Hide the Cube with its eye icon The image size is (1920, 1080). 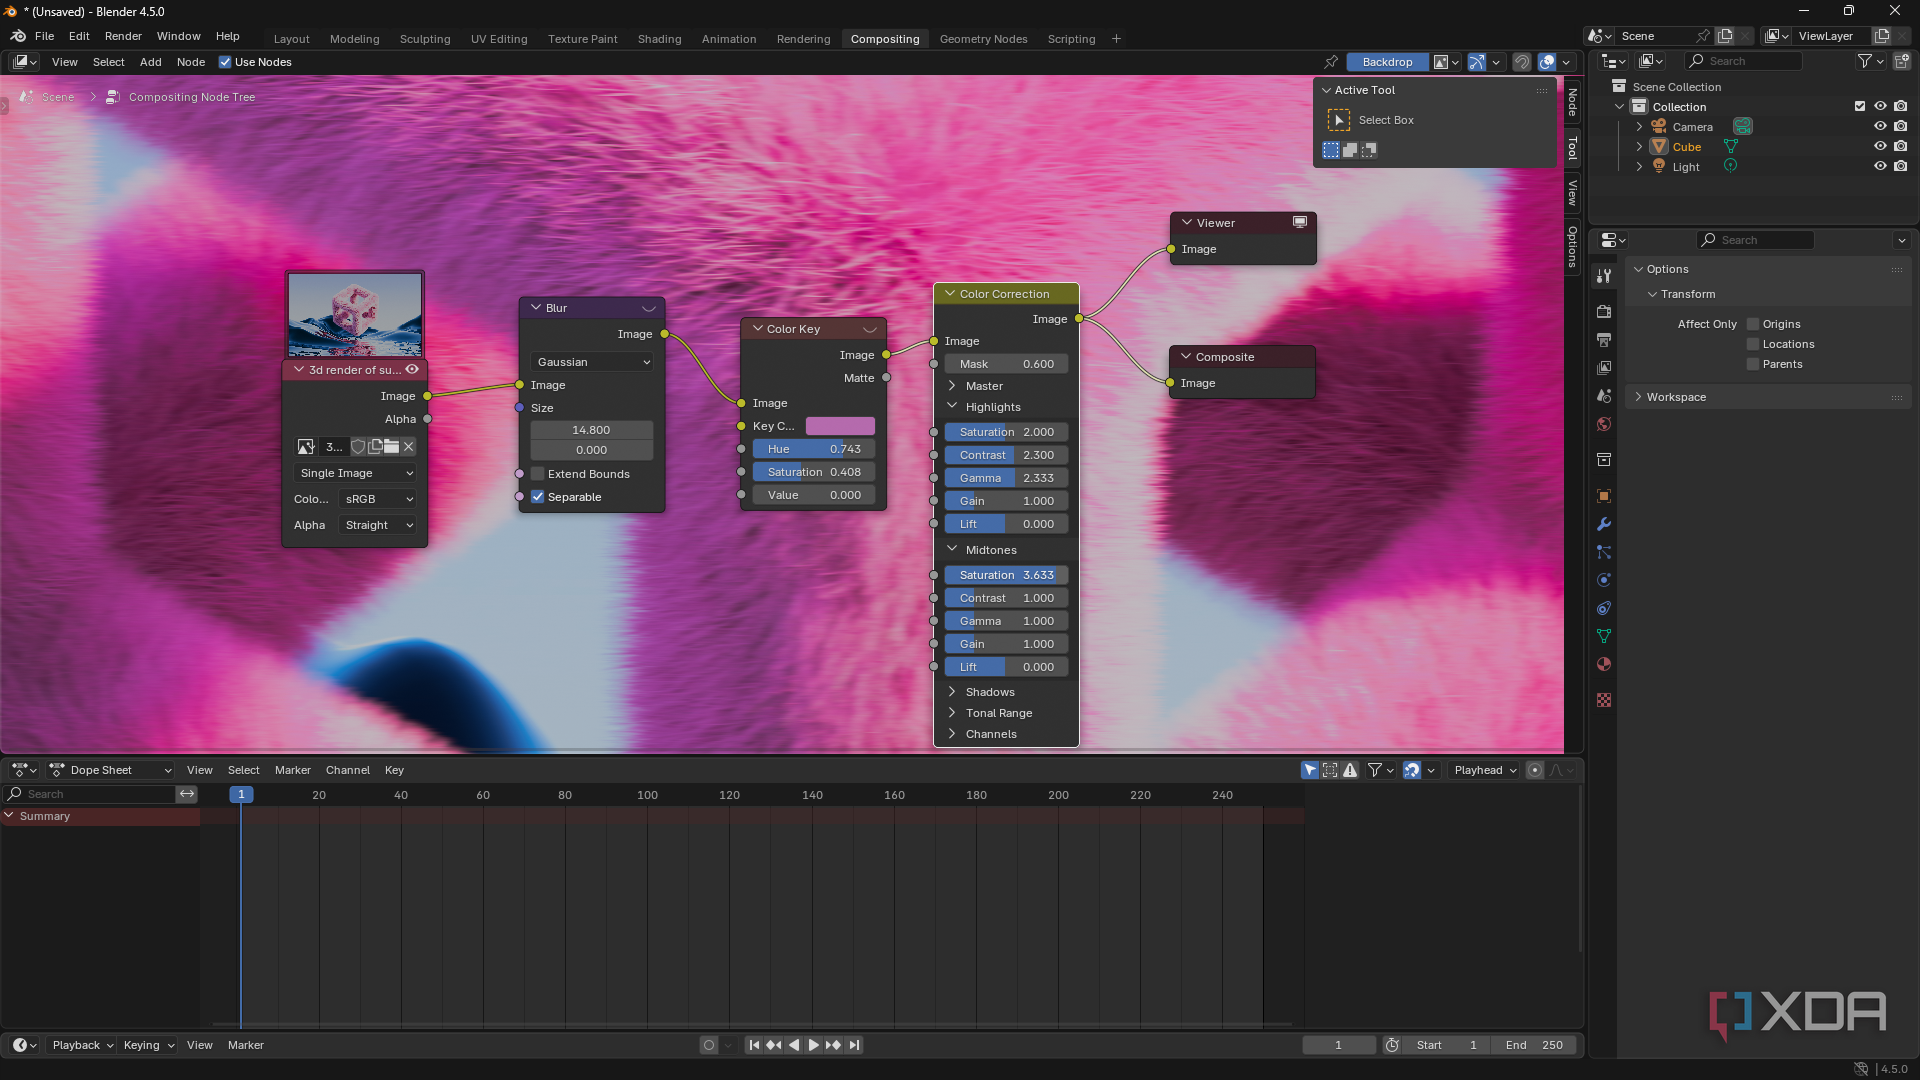[x=1880, y=146]
